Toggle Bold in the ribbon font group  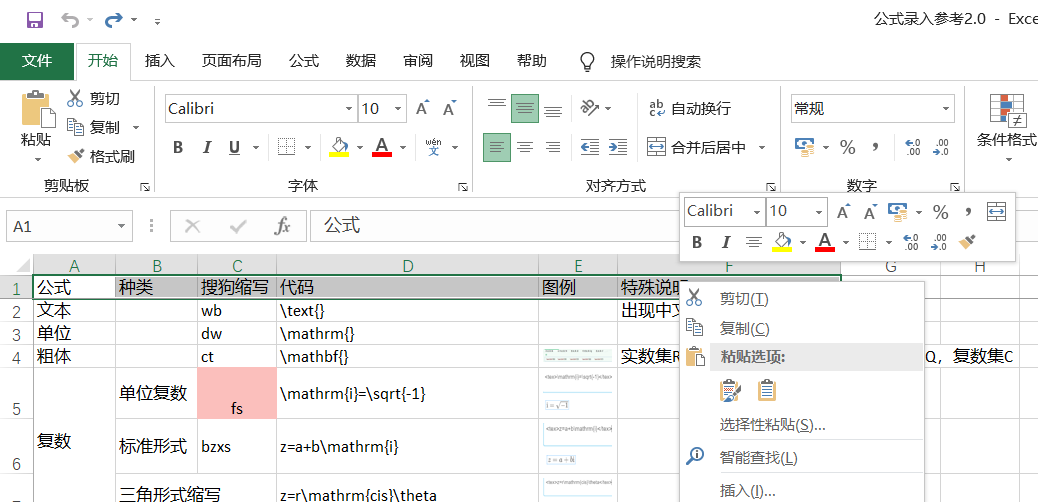[x=178, y=147]
